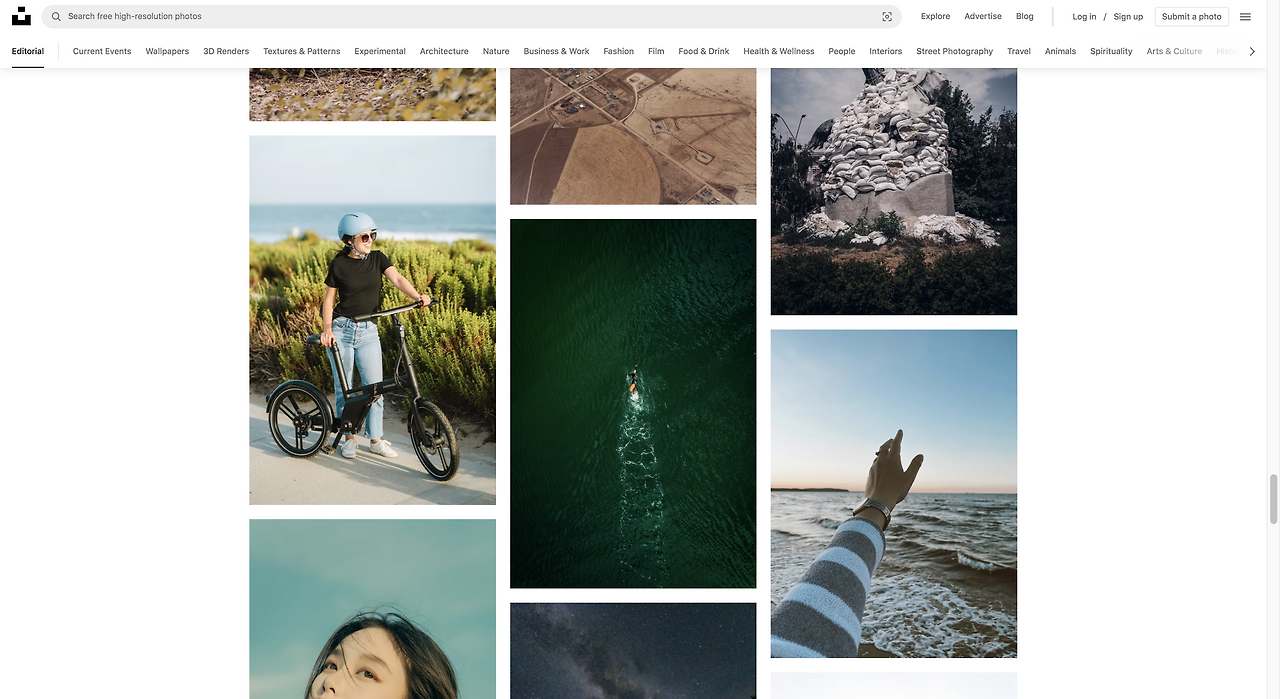Select Textures & Patterns category
The height and width of the screenshot is (699, 1280).
(302, 51)
